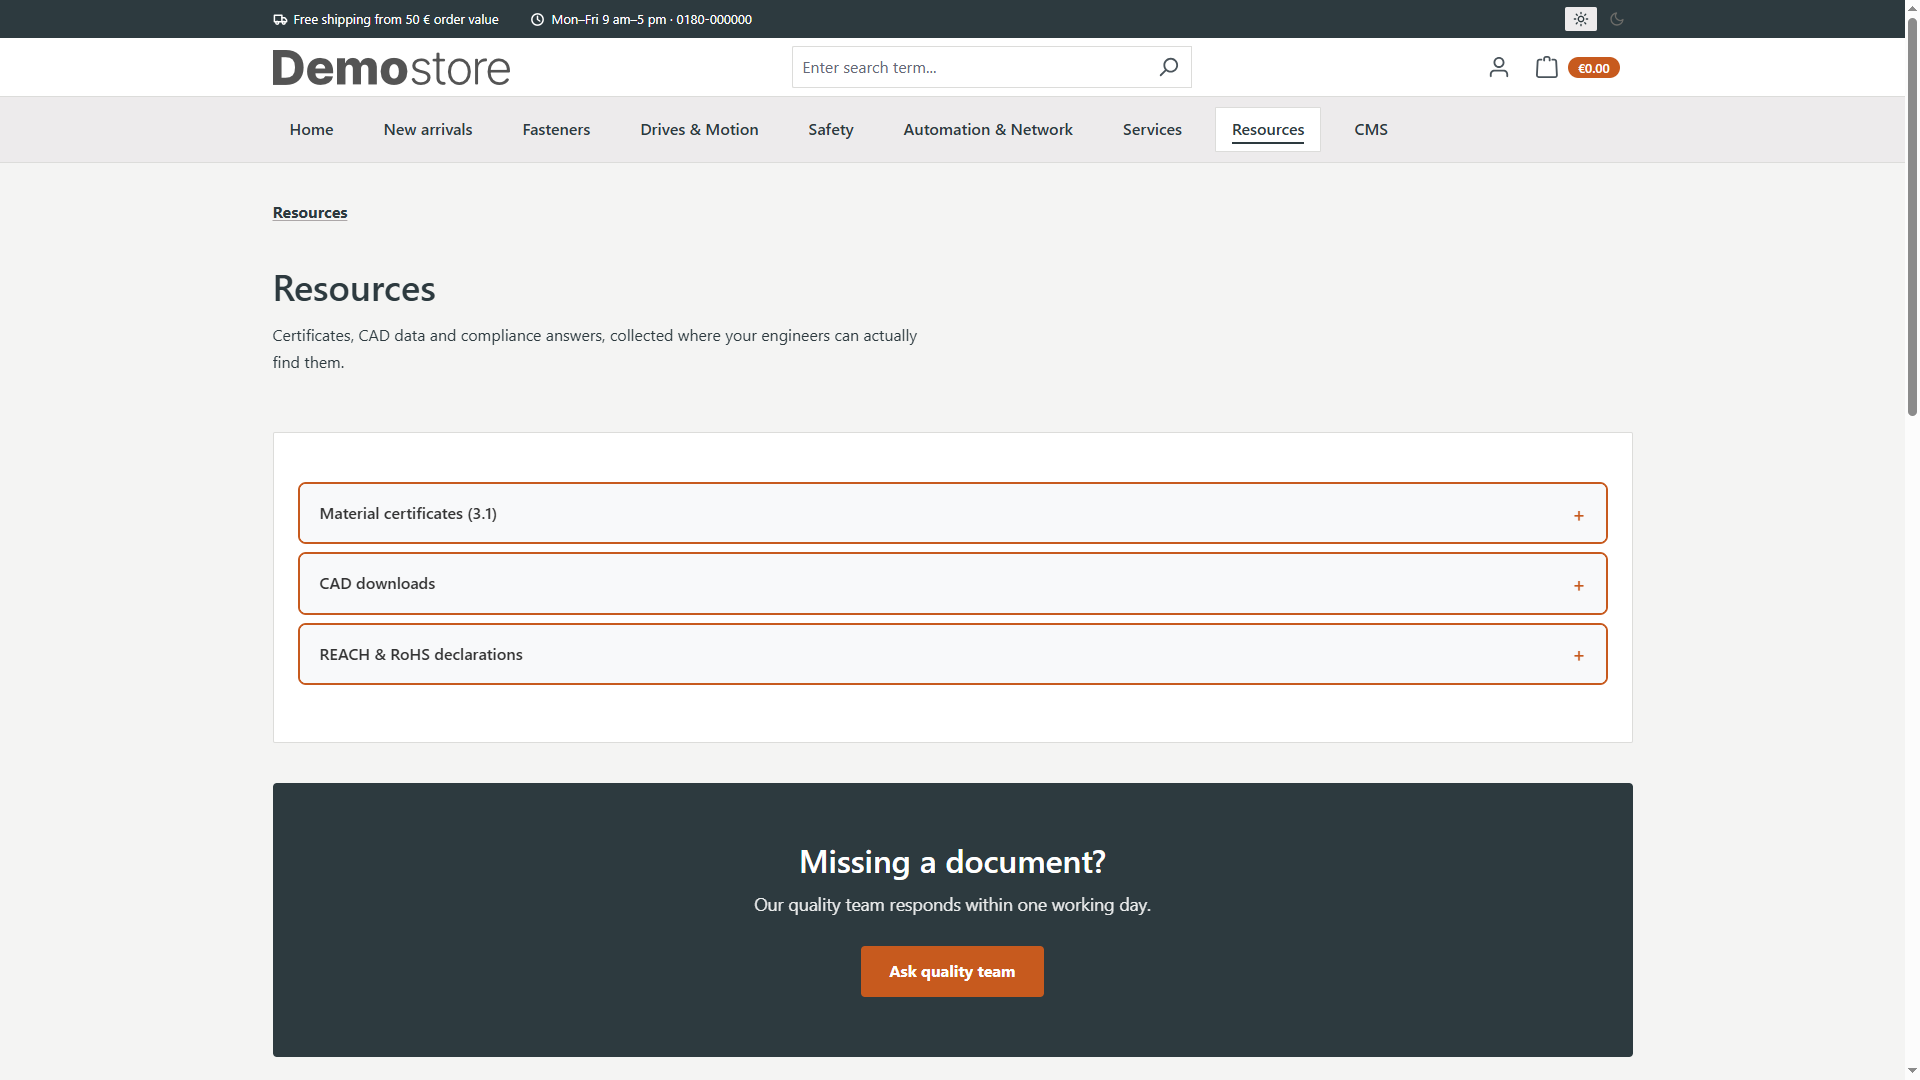Click the clock icon by opening hours
This screenshot has height=1080, width=1920.
click(537, 19)
